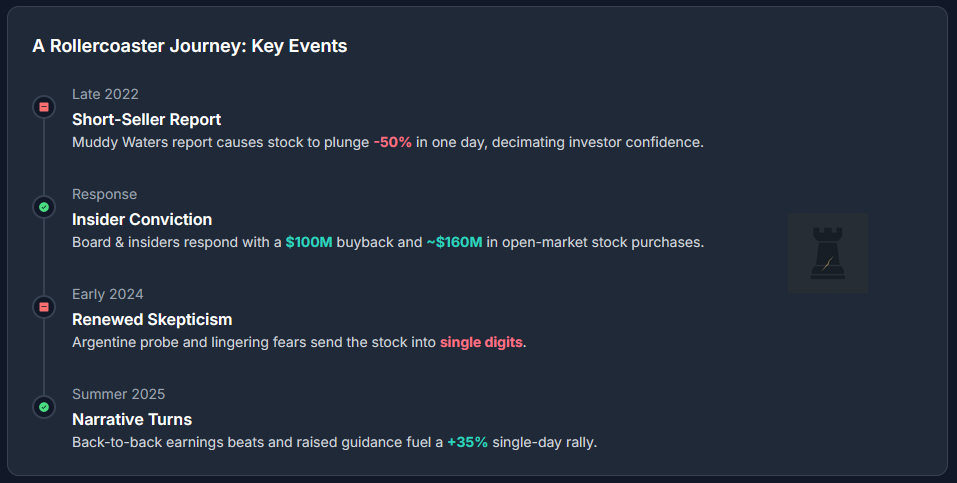Click the red marker beside Renewed Skepticism
This screenshot has height=483, width=957.
coord(44,307)
